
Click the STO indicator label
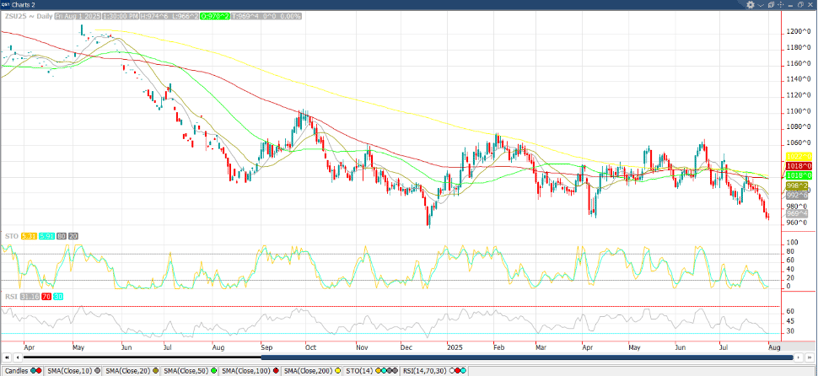point(11,237)
